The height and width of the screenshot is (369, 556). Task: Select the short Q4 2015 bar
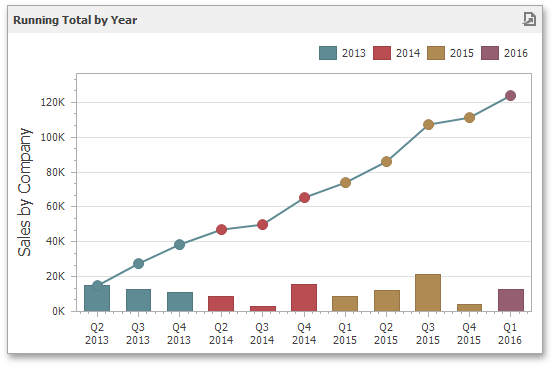click(469, 308)
